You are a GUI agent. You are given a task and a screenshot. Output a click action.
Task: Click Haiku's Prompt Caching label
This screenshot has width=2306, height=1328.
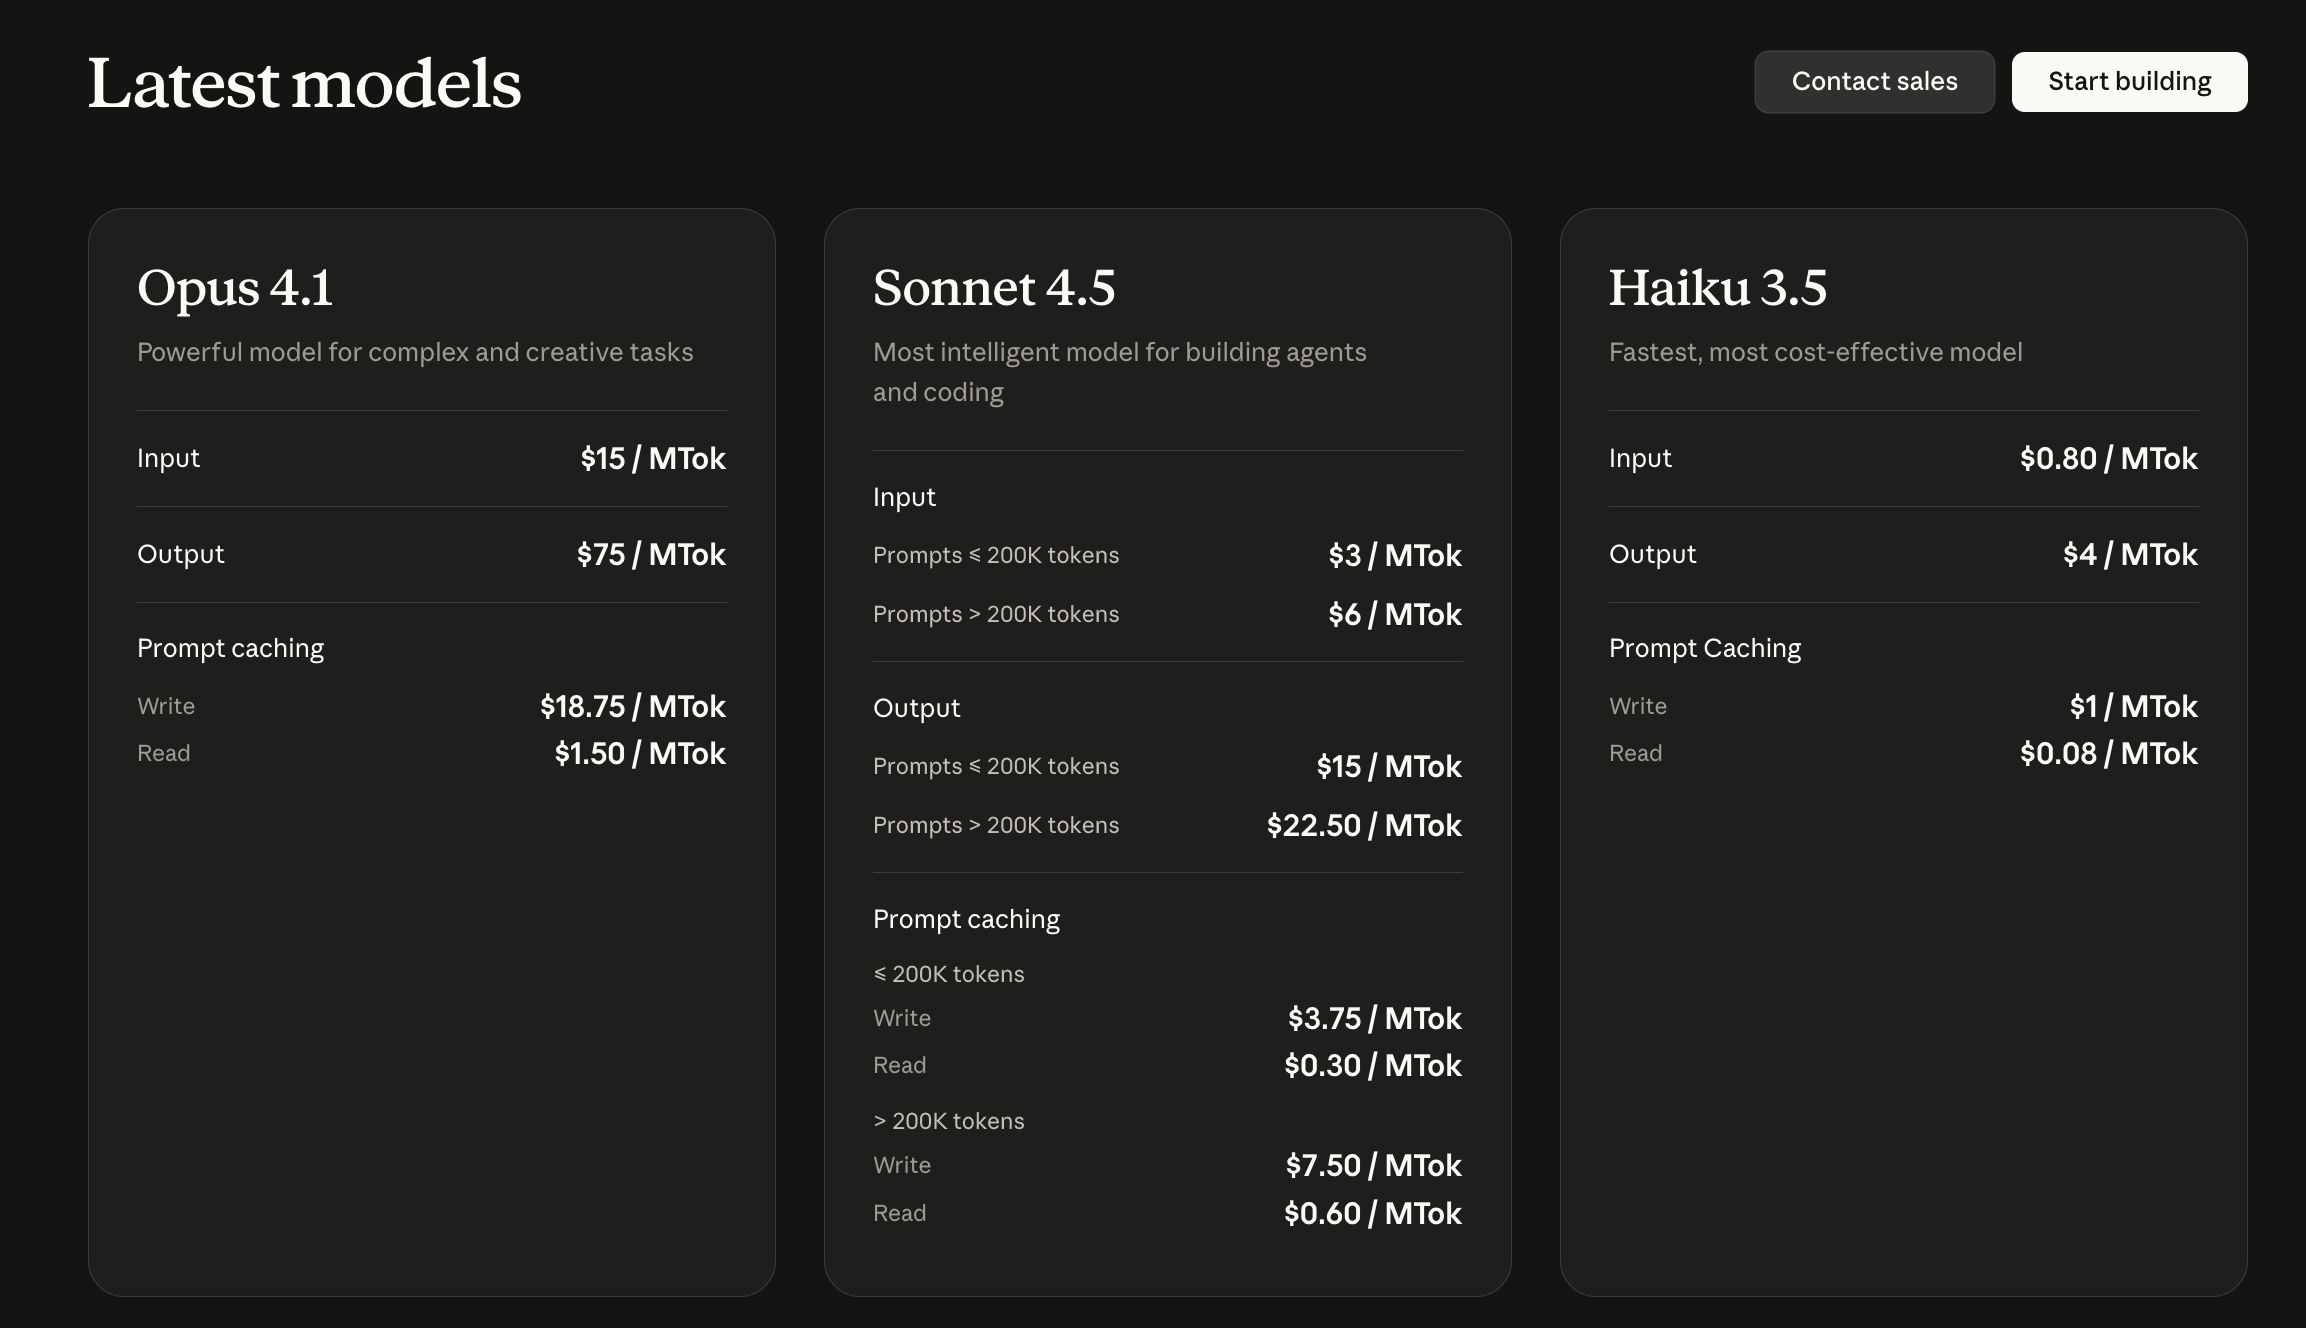[1704, 648]
